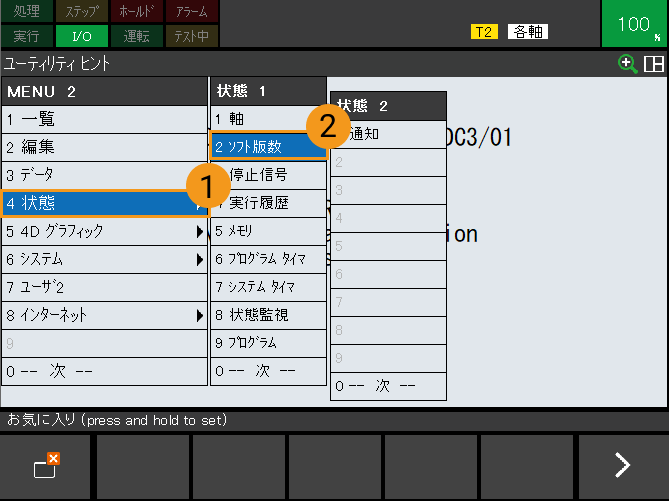Click the 100% speed override indicator
Viewport: 670px width, 502px height.
tap(635, 24)
